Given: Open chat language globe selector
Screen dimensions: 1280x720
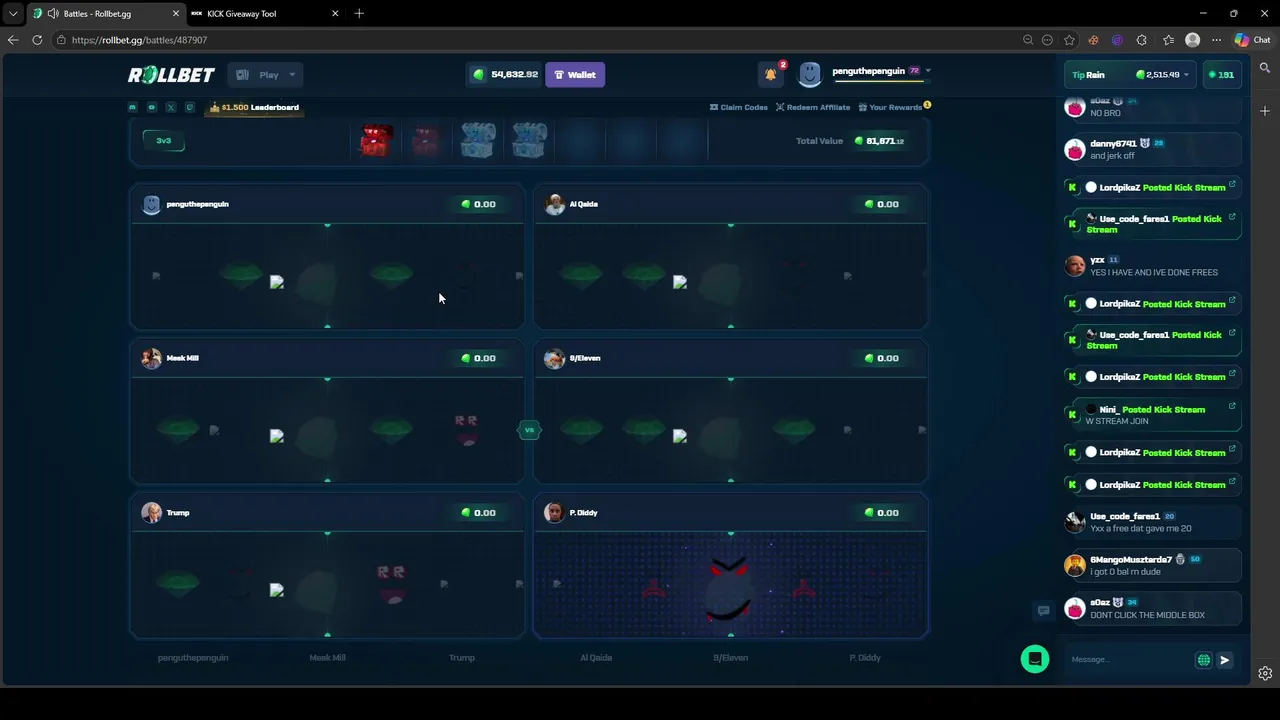Looking at the screenshot, I should 1204,660.
